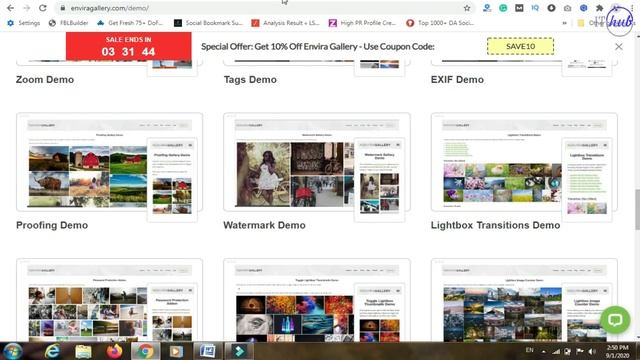Reload the Envira Gallery page
The width and height of the screenshot is (640, 360).
[x=42, y=8]
